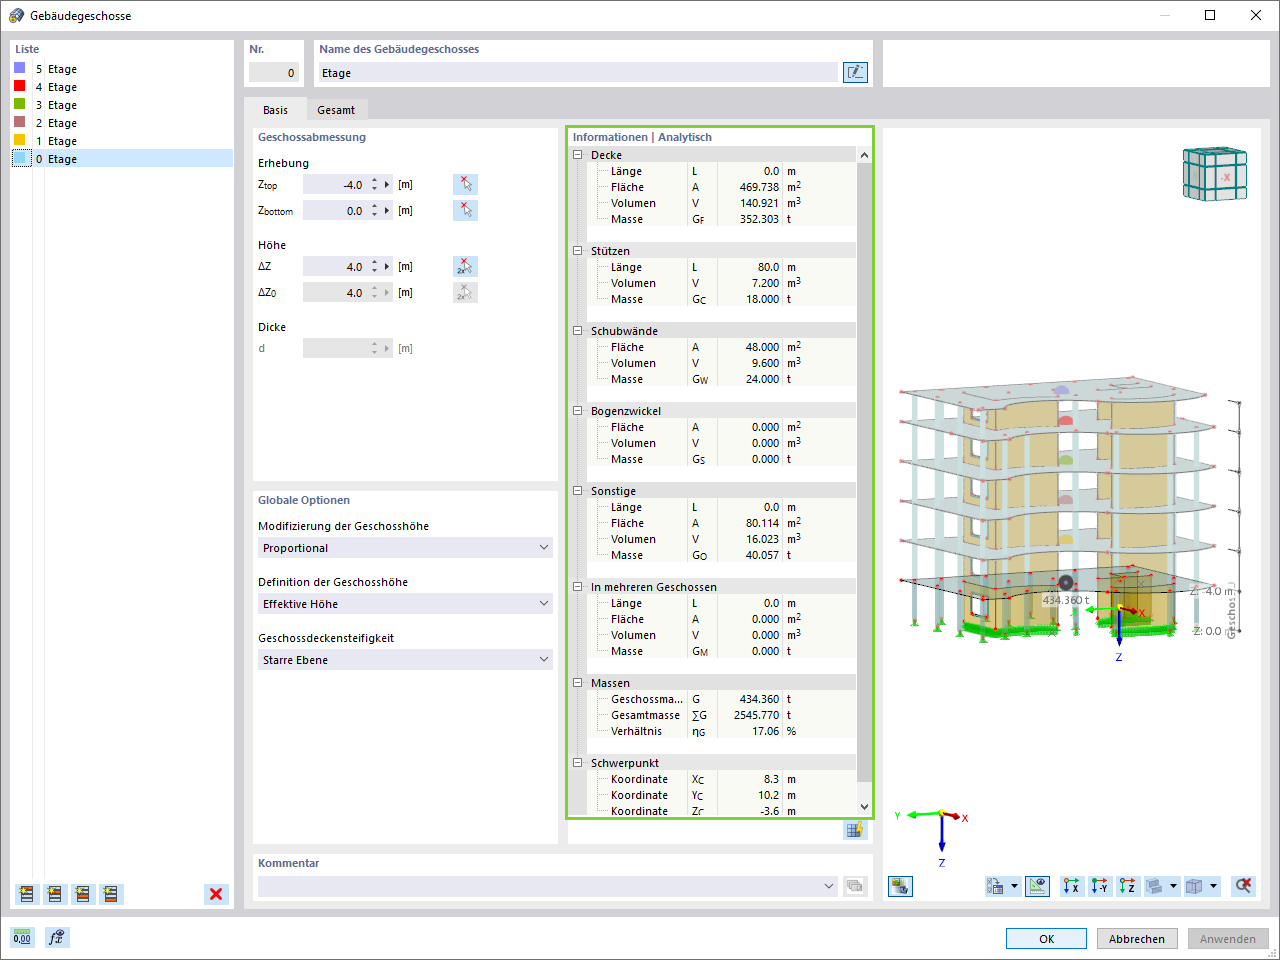Click the ΔZ value field
Viewport: 1280px width, 960px height.
tap(334, 267)
